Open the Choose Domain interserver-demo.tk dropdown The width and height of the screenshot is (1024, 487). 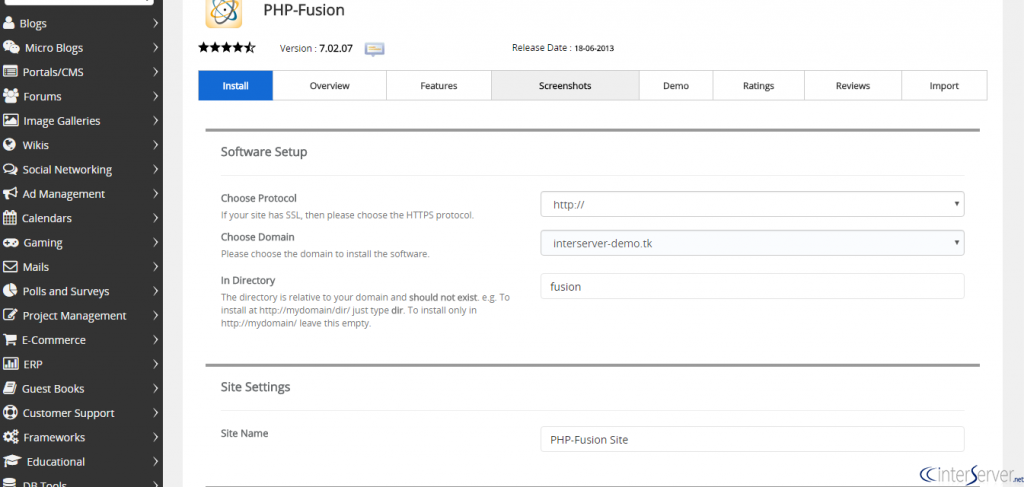pos(752,243)
